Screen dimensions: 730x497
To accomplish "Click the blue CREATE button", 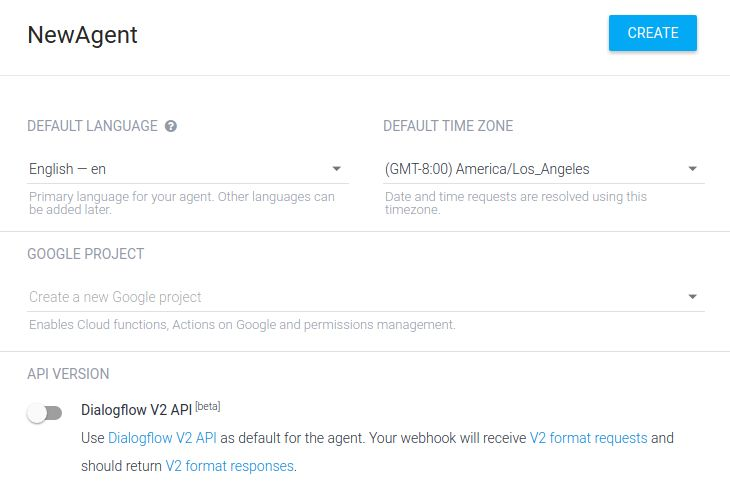I will click(x=653, y=33).
